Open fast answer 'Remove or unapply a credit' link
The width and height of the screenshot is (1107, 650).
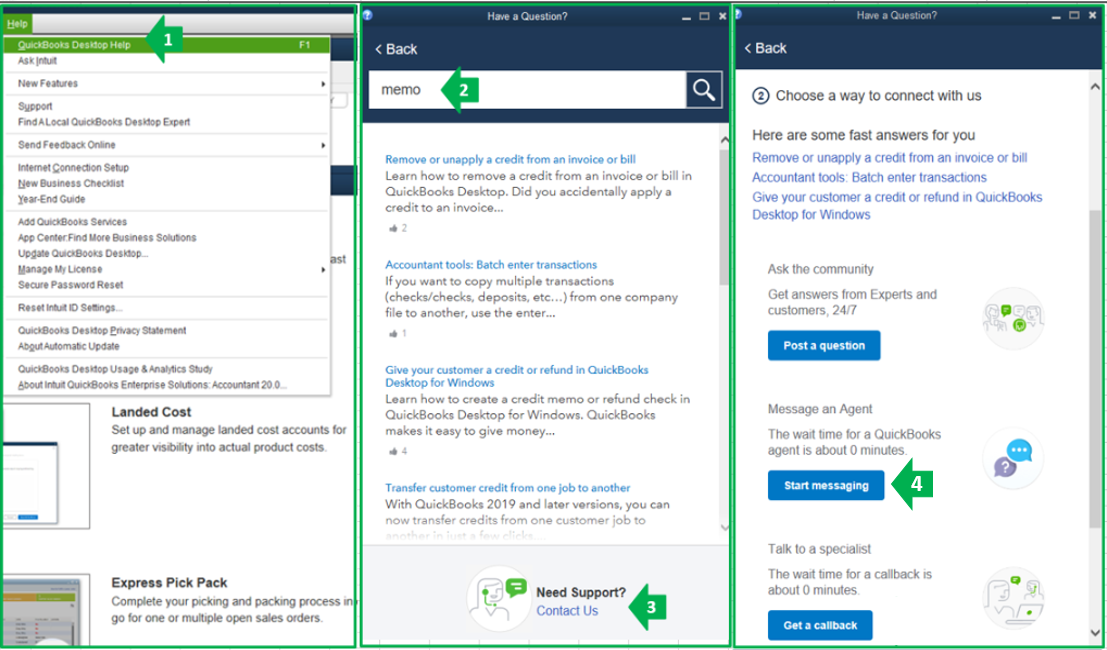890,158
